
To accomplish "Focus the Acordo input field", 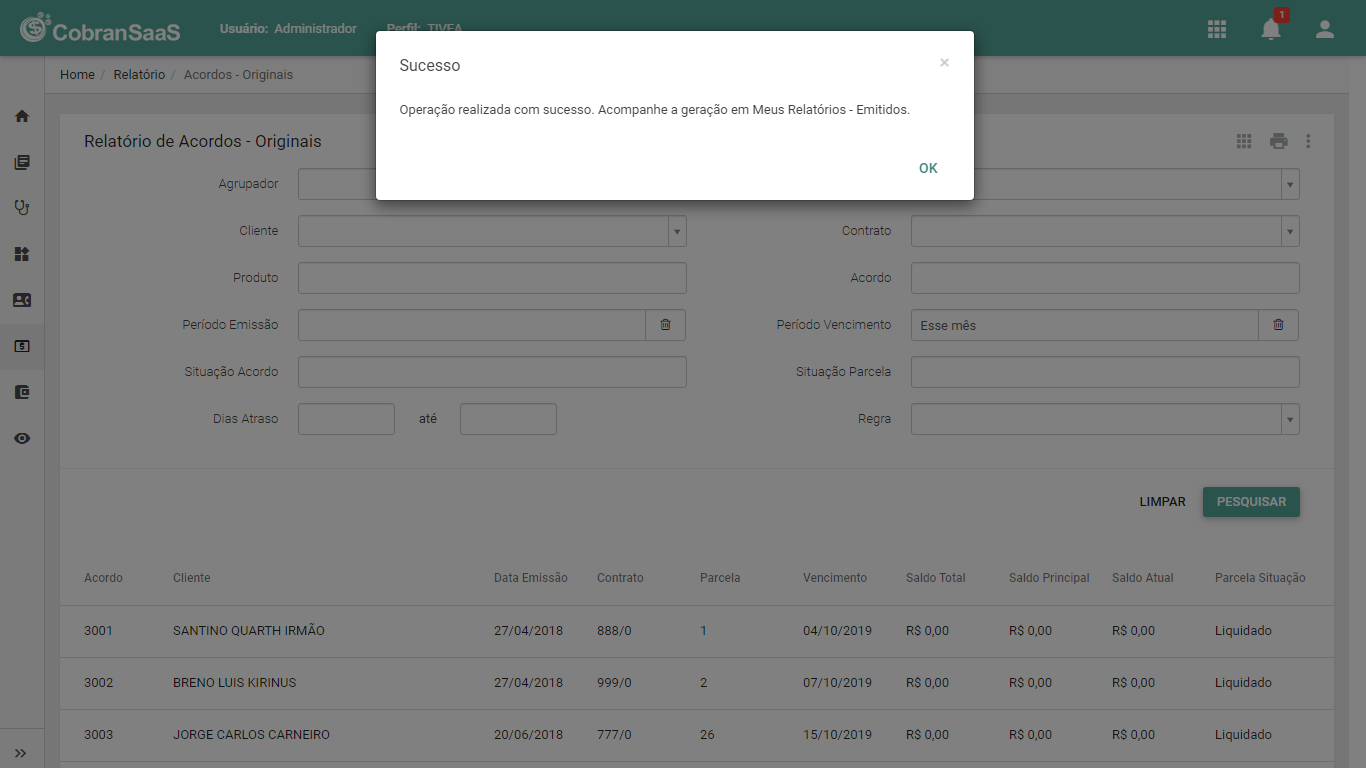I will tap(1105, 278).
